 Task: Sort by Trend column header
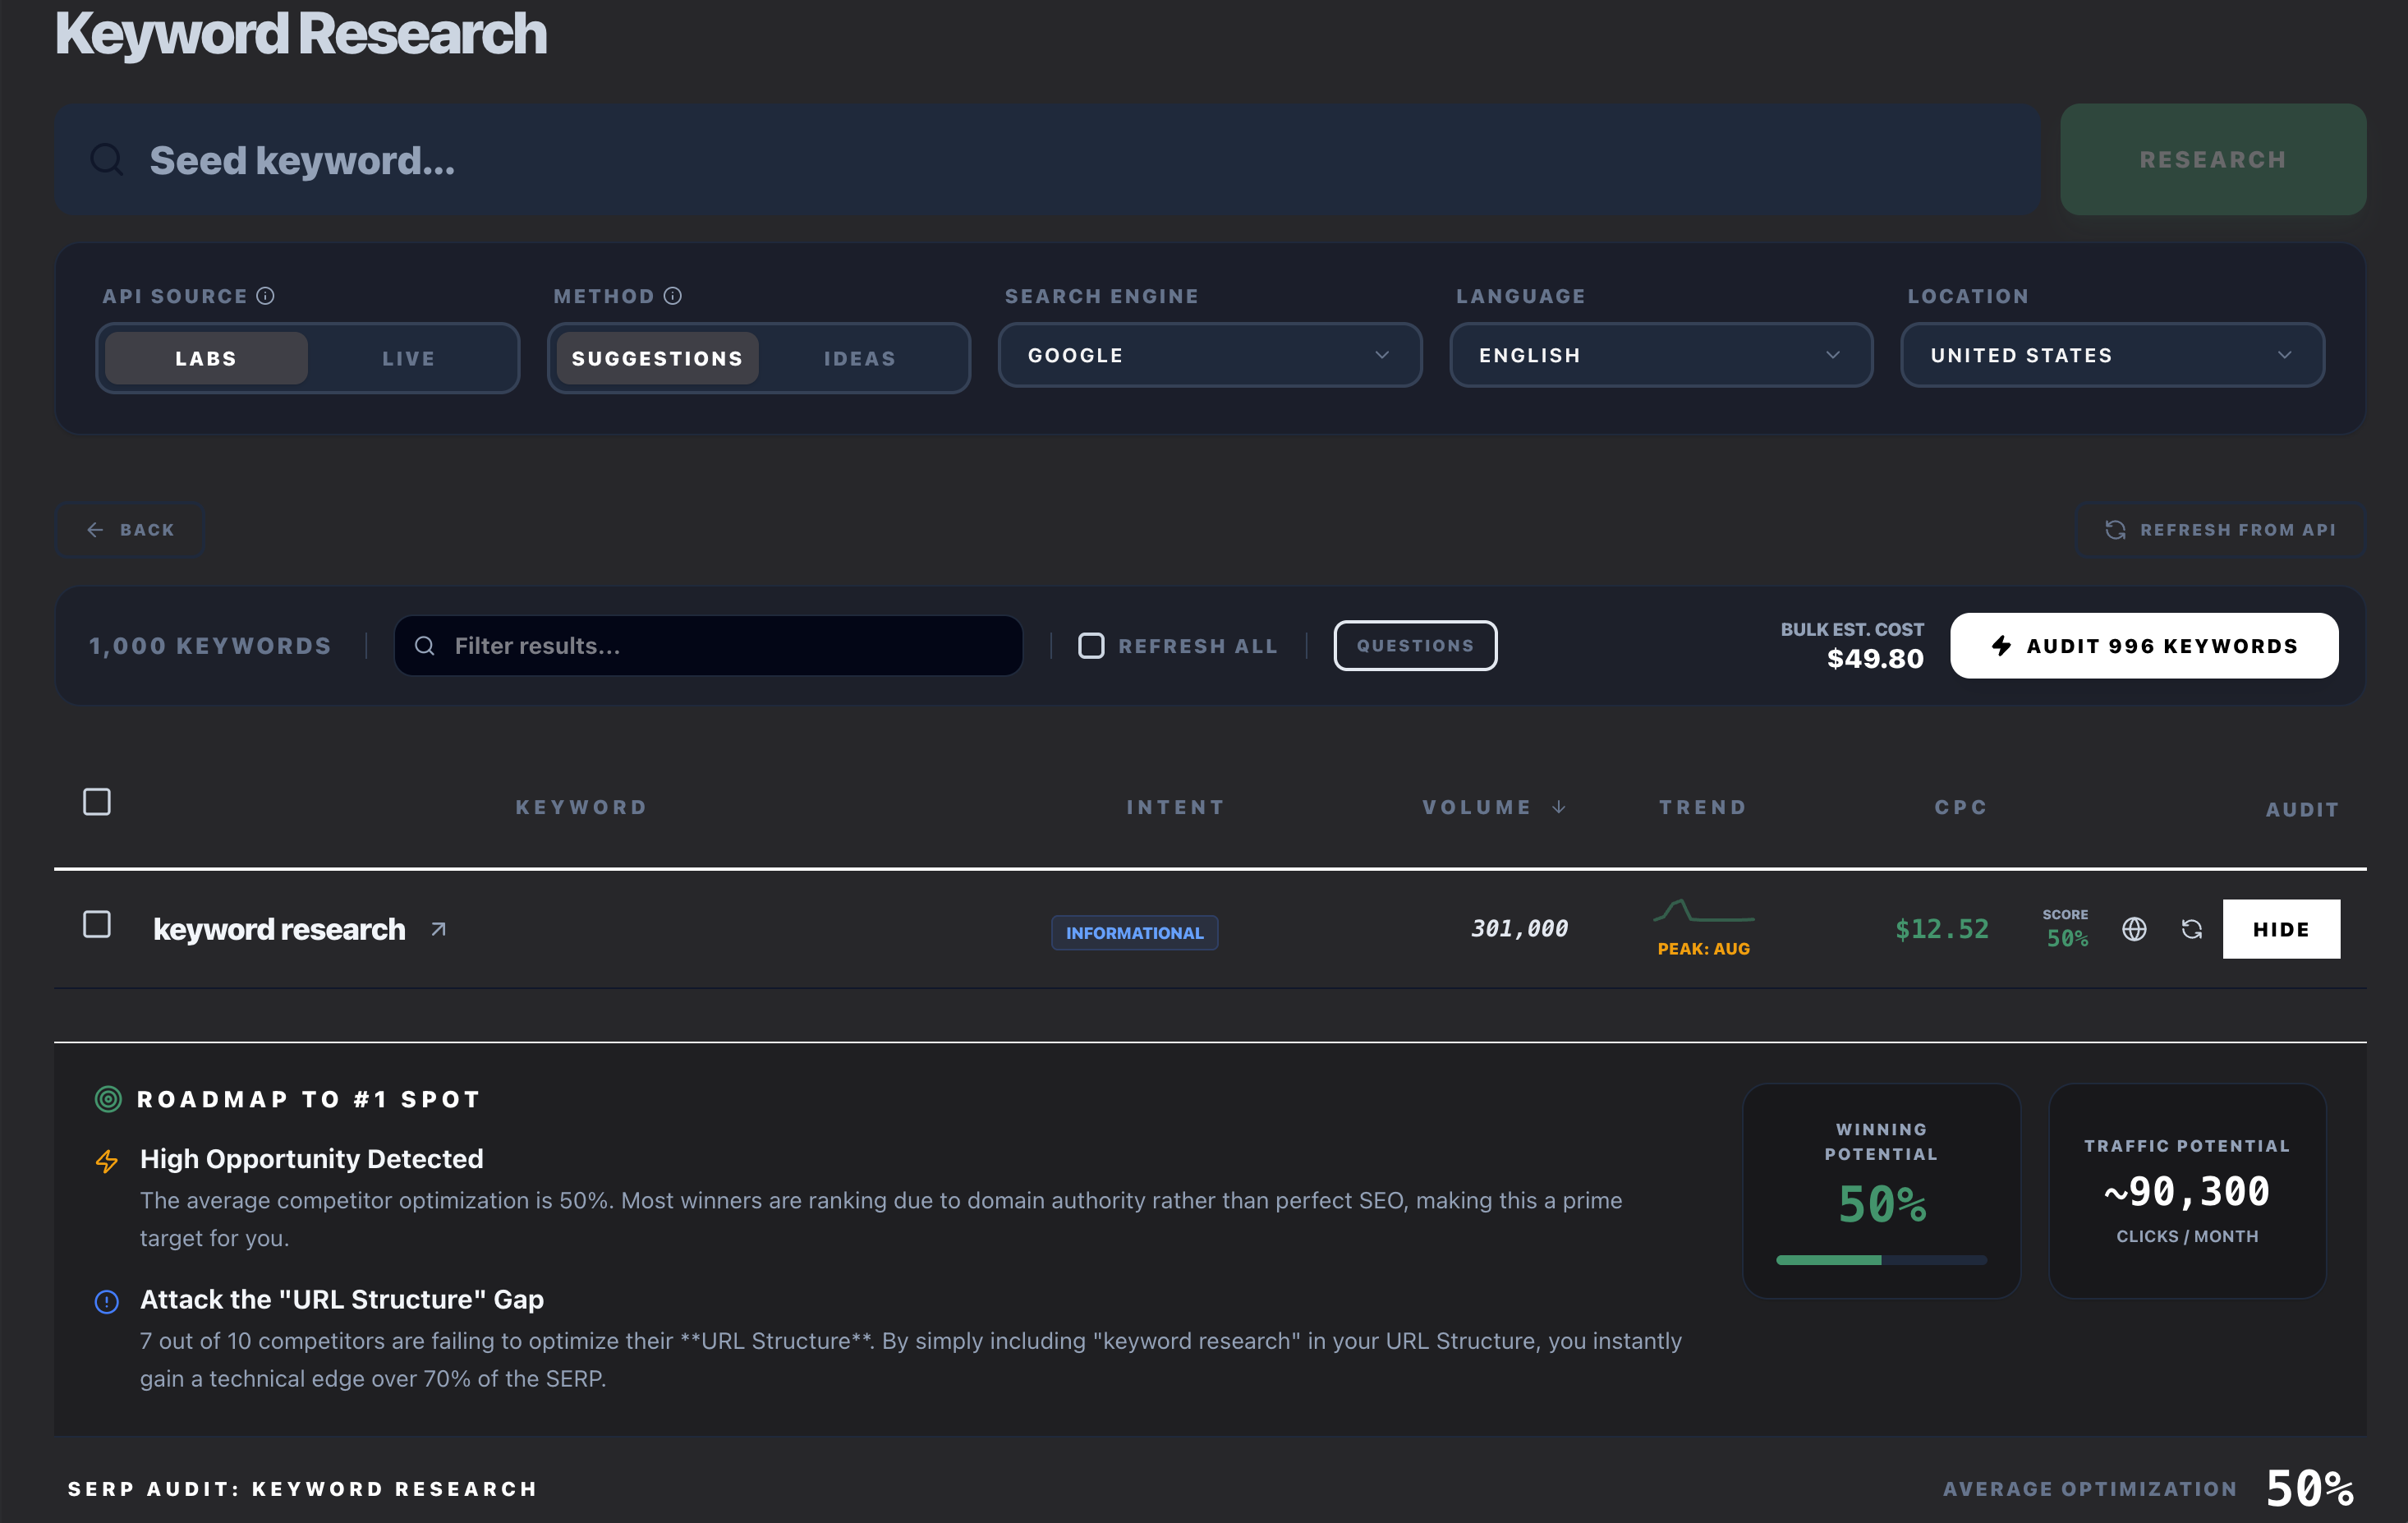click(x=1703, y=807)
